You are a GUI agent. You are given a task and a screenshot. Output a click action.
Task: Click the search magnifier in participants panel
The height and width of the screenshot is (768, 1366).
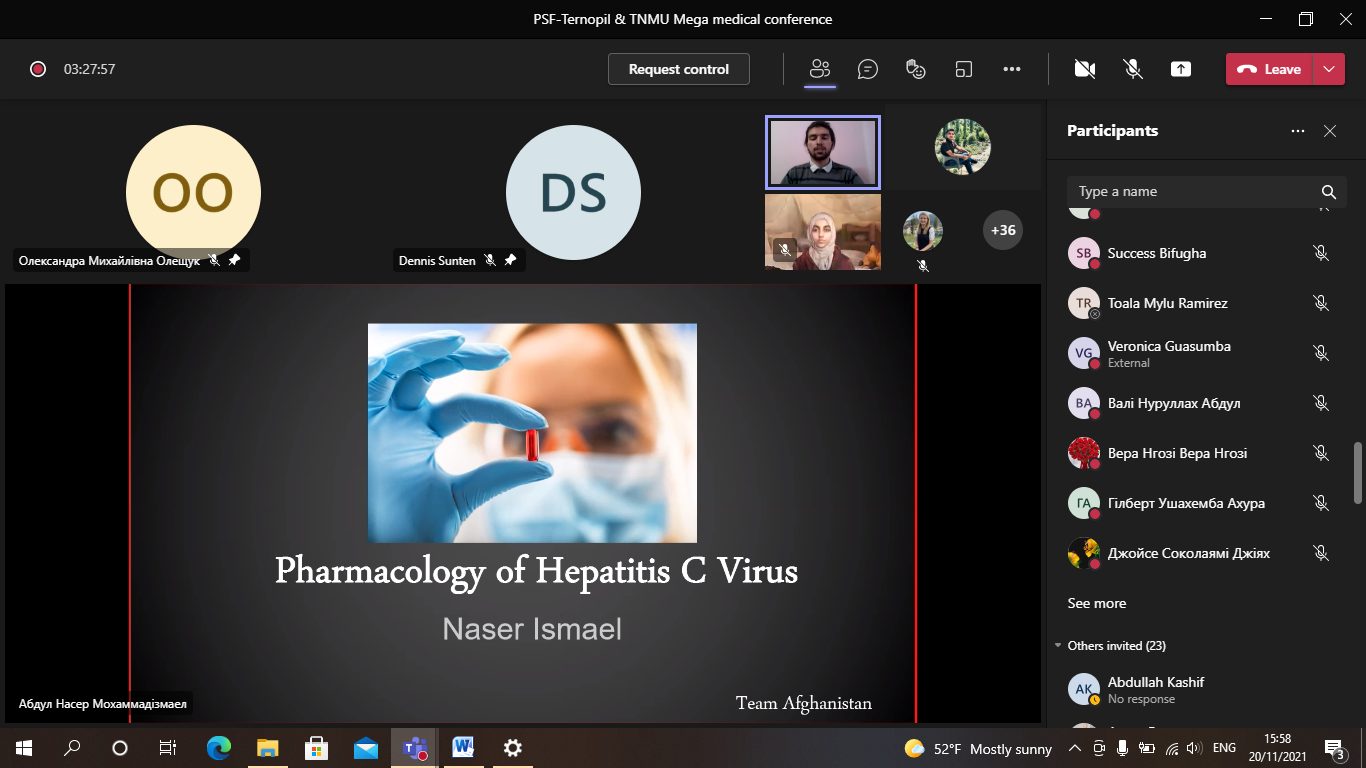[x=1328, y=192]
